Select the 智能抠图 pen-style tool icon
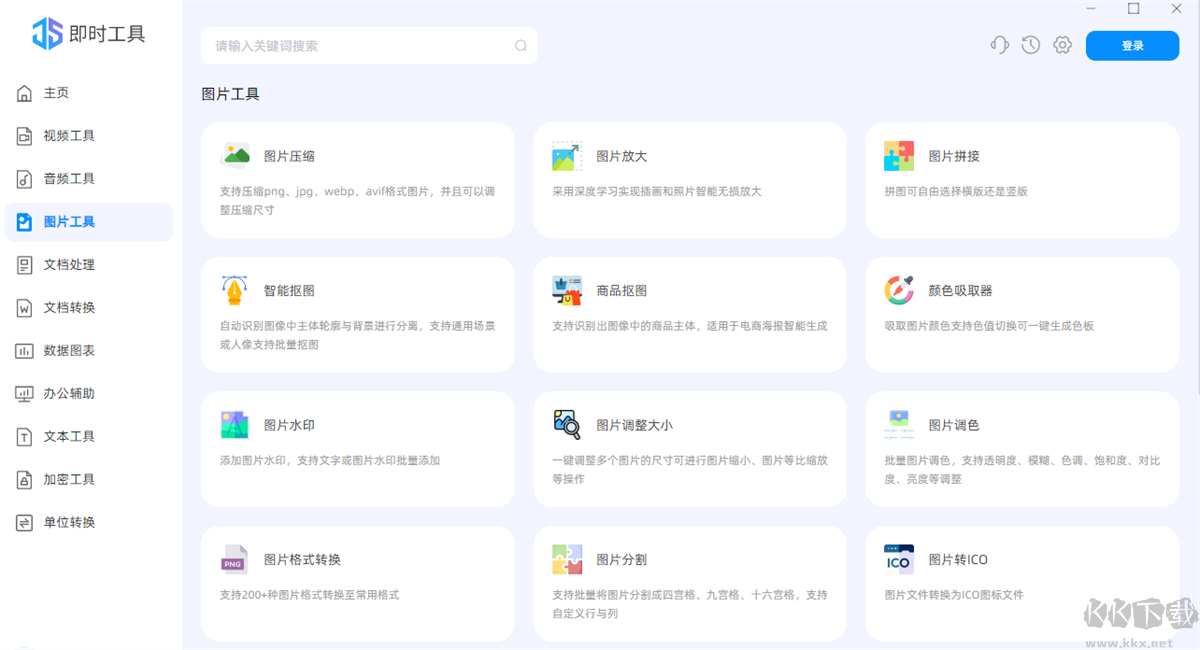Screen dimensions: 1200x650 233,290
